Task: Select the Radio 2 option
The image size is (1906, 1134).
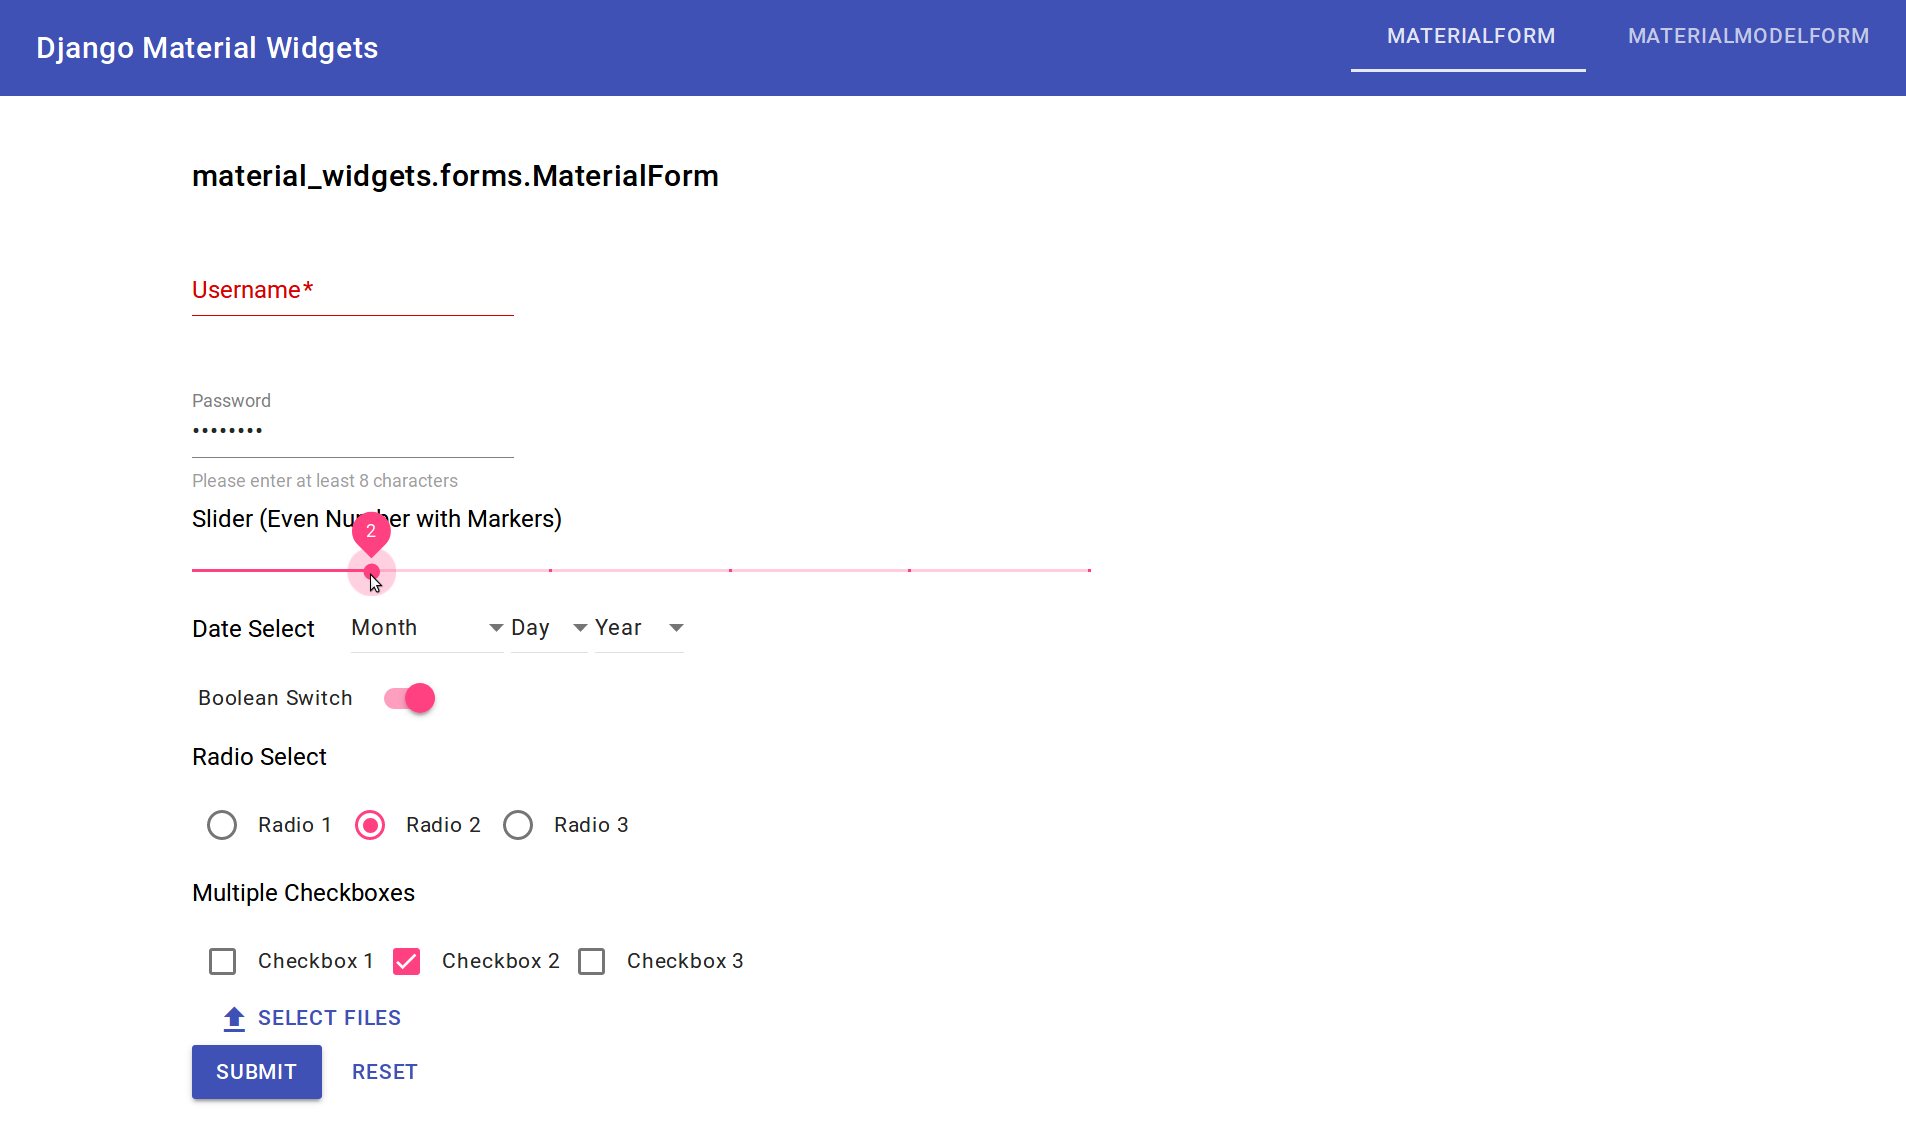Action: pos(370,825)
